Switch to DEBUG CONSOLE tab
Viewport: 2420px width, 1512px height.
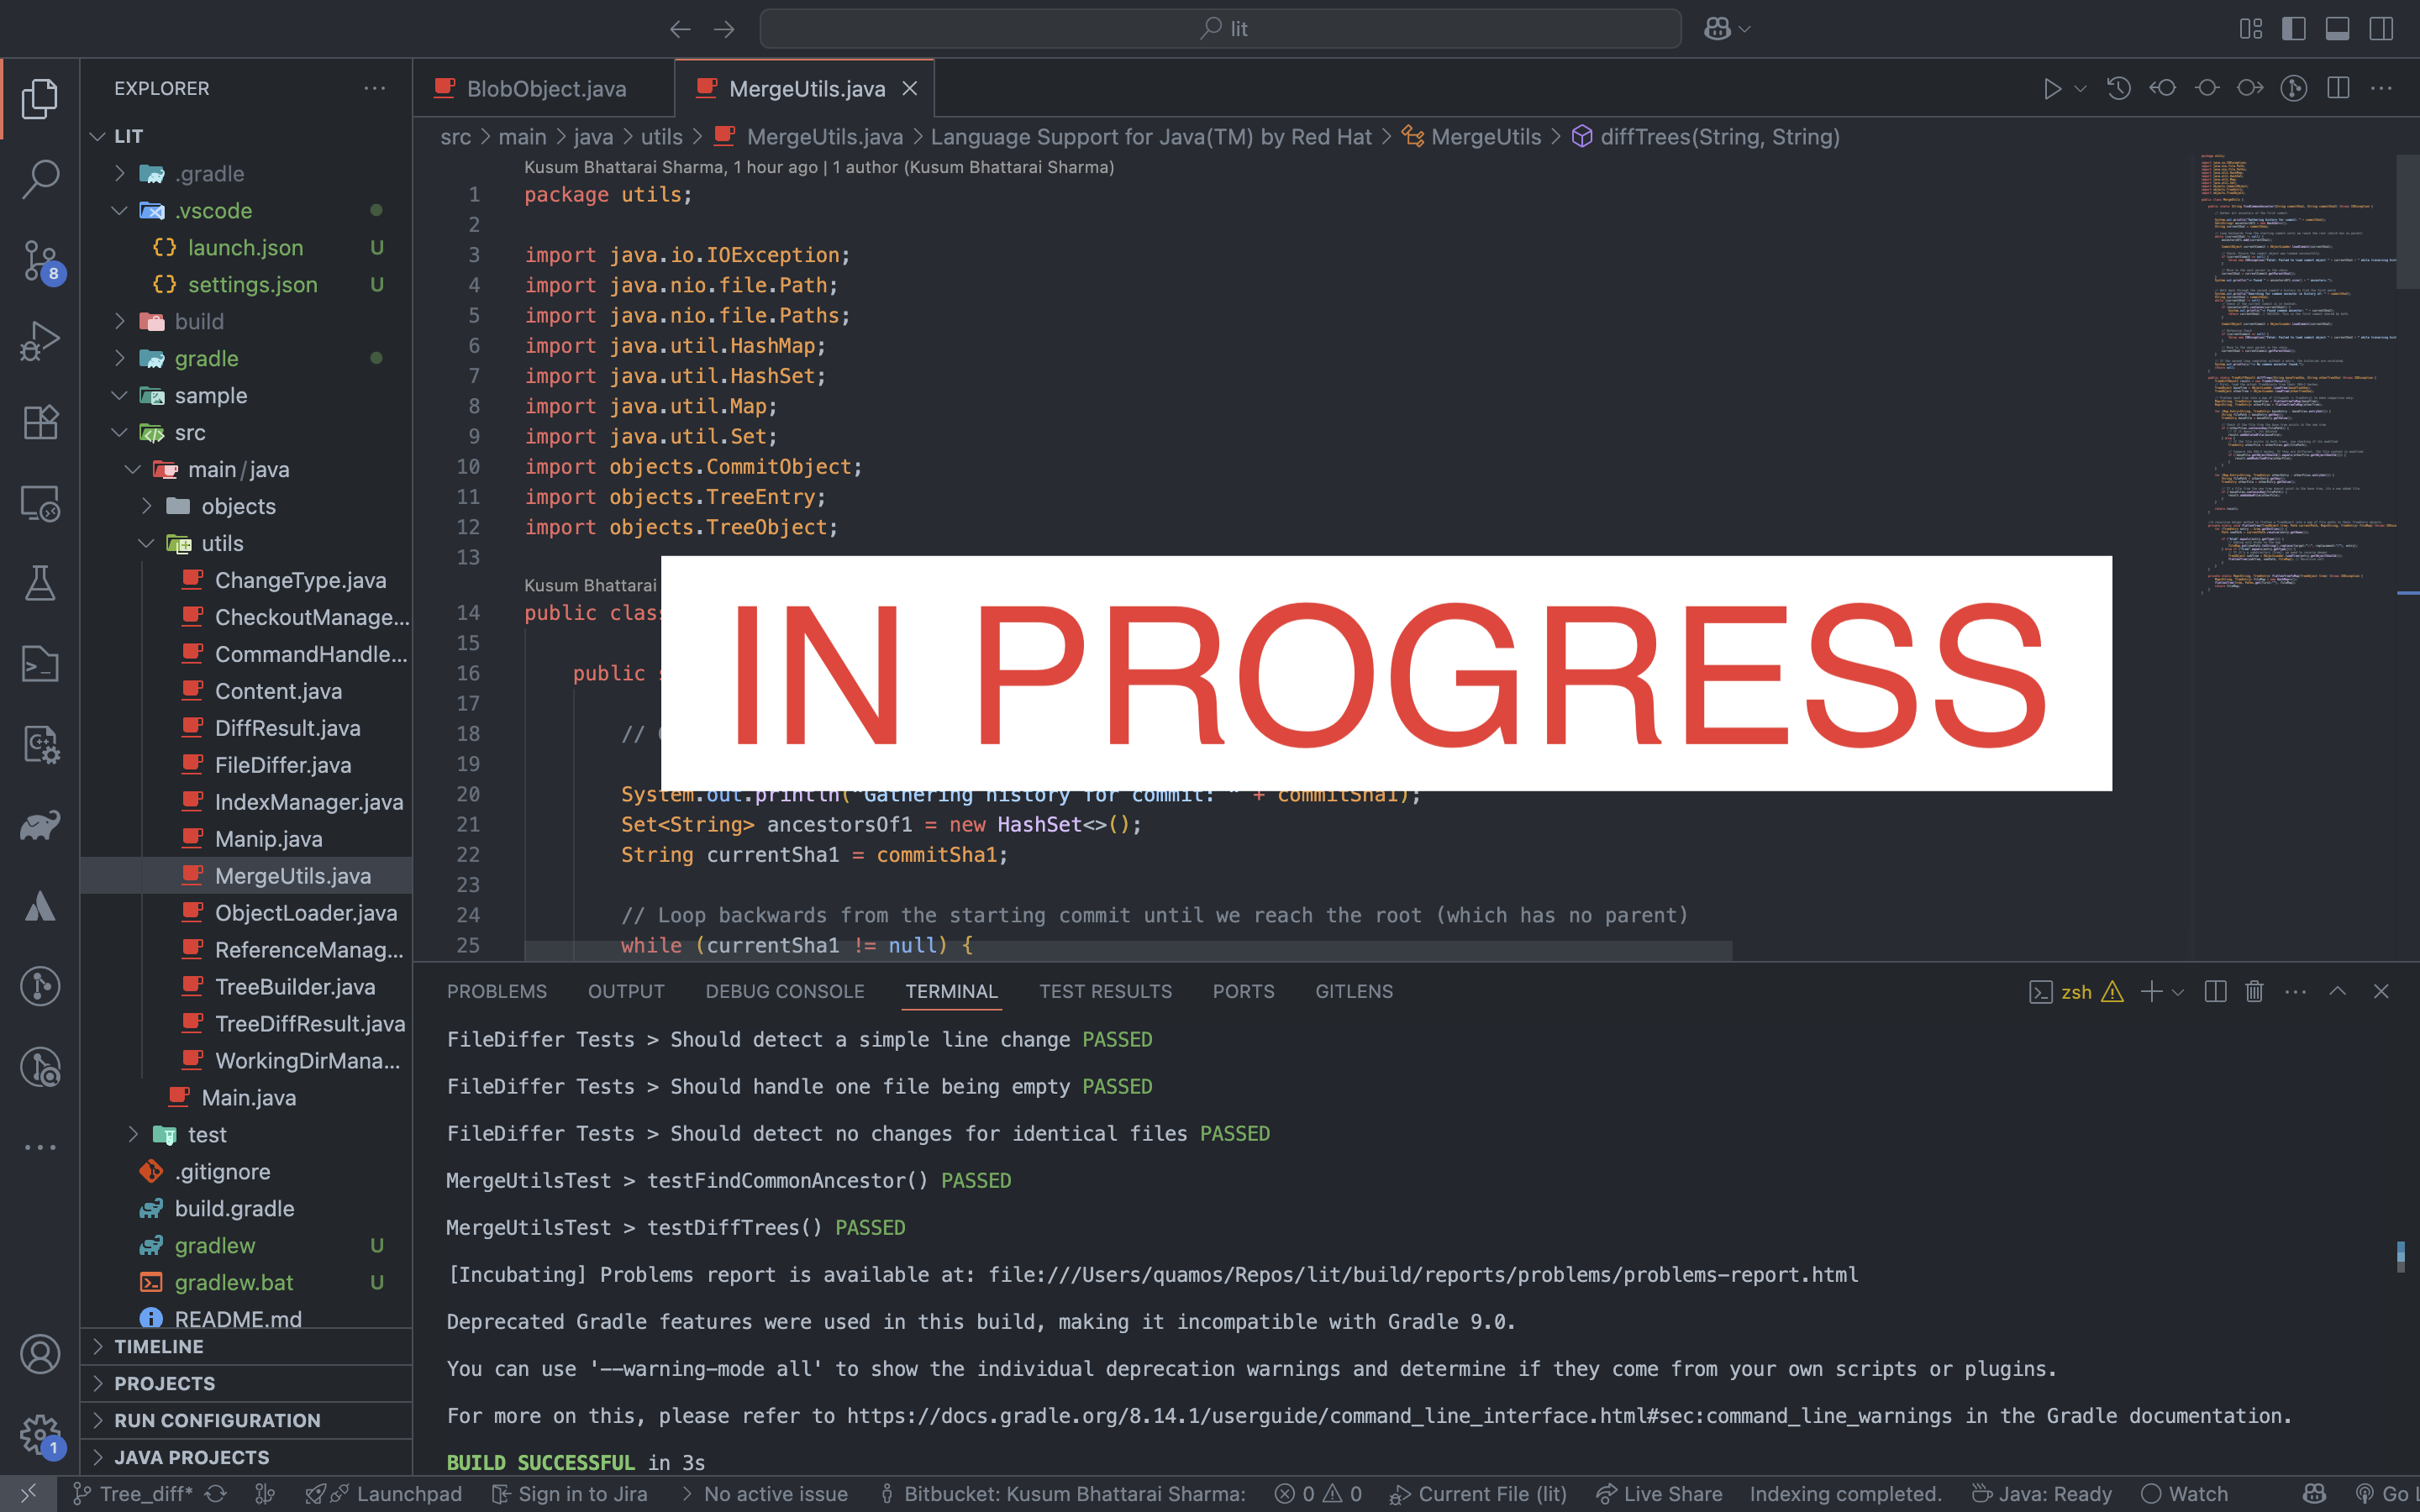click(x=785, y=991)
